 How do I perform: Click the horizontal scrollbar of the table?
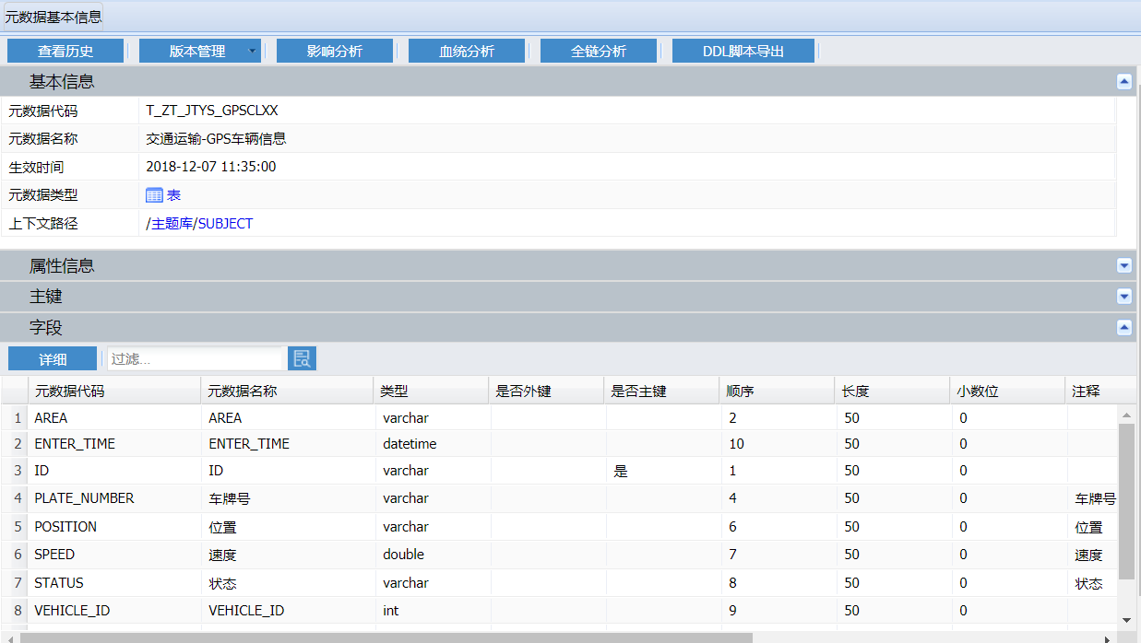385,637
